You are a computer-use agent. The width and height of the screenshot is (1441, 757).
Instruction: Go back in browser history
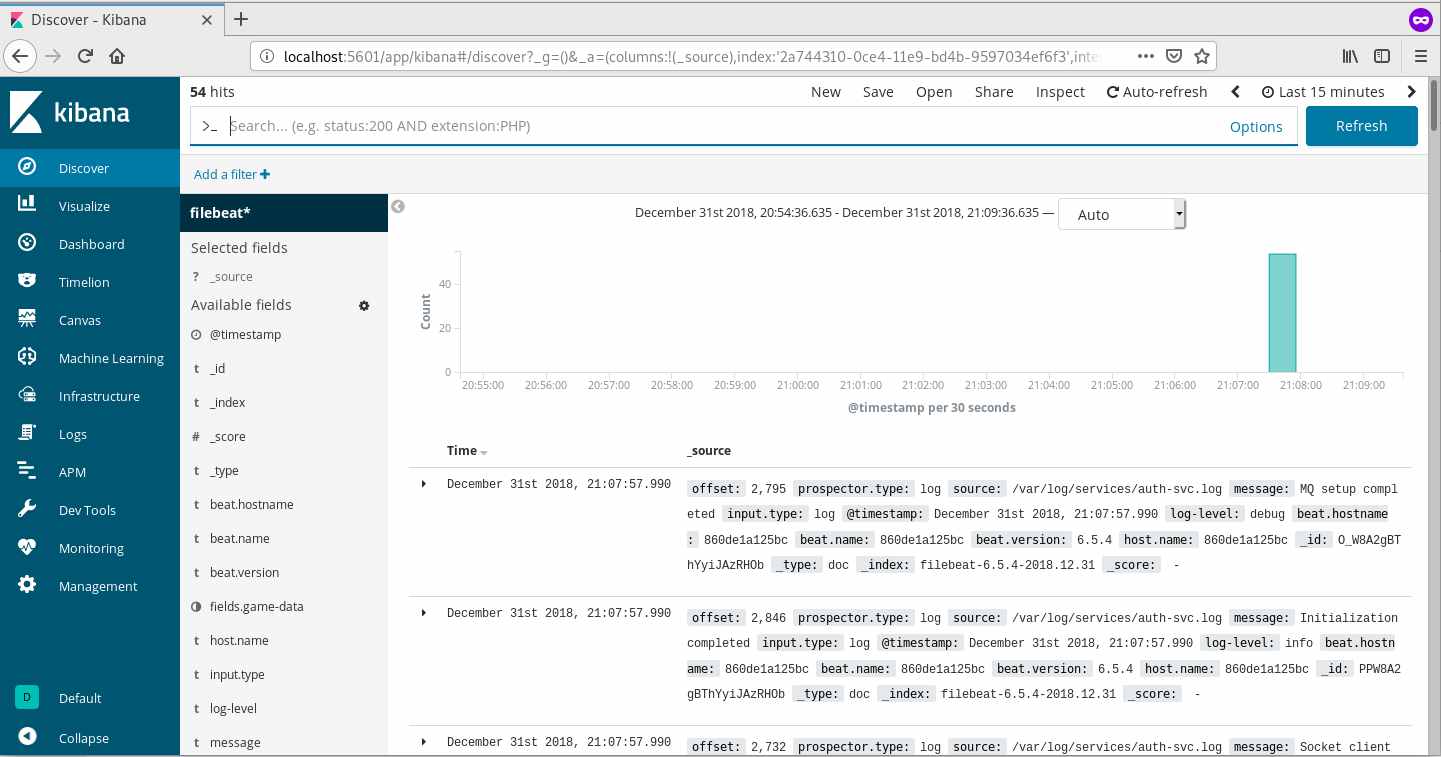22,56
